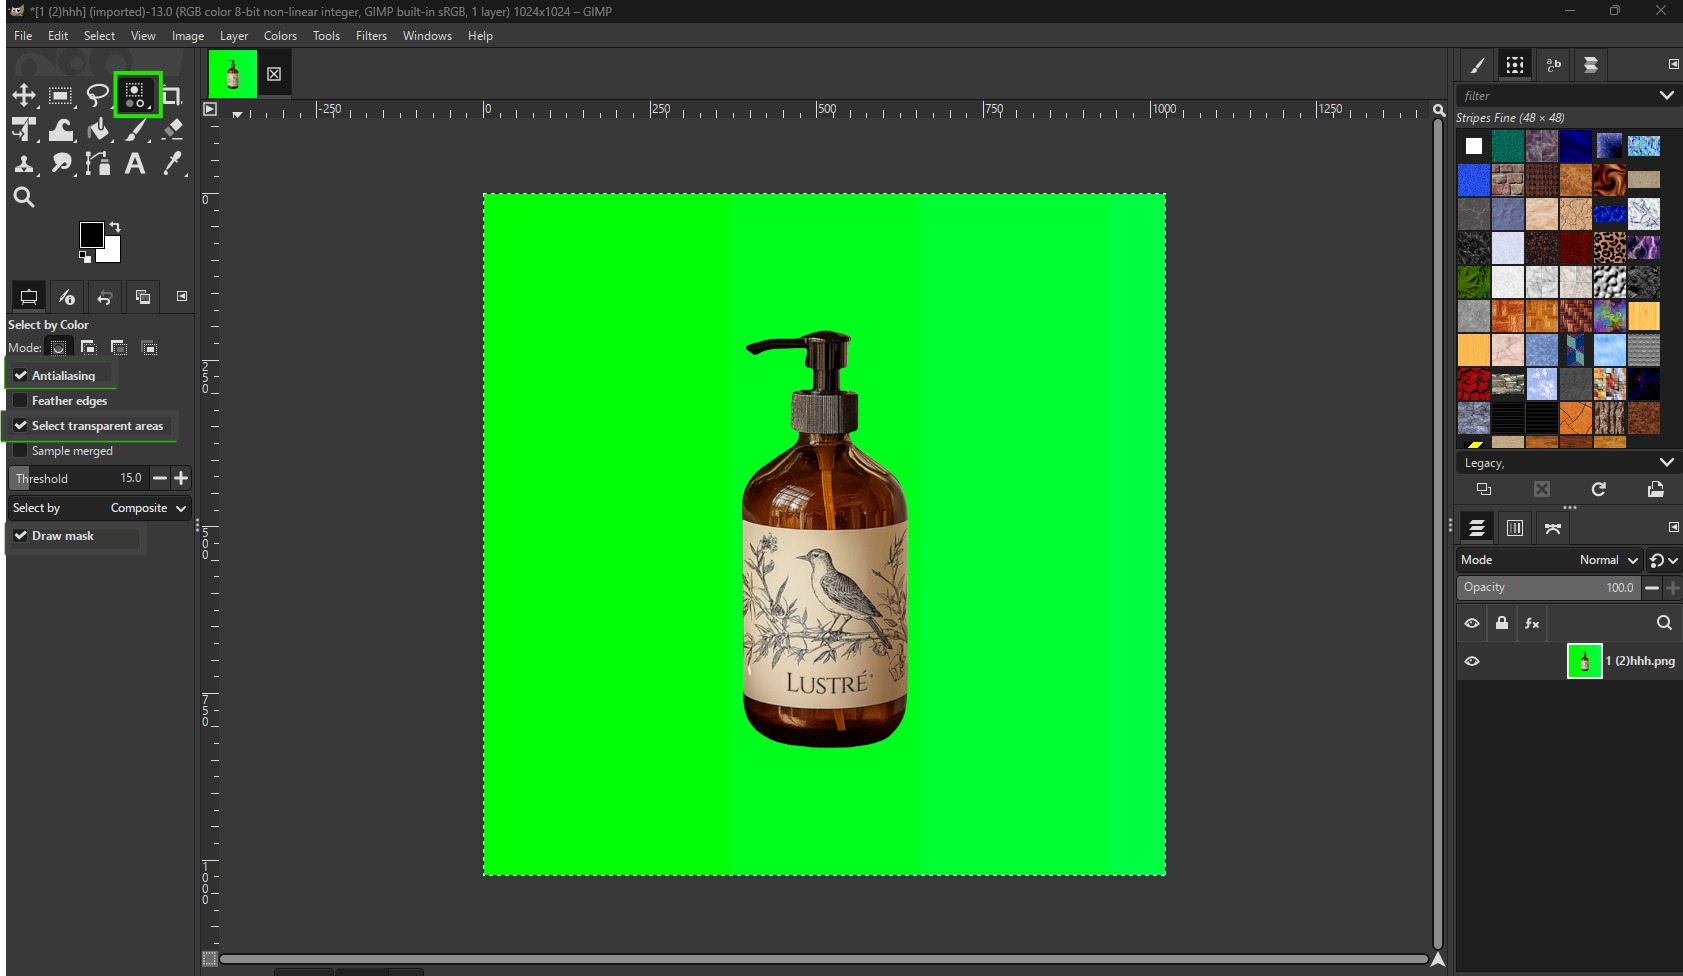
Task: Click the bottle image tab thumbnail
Action: (x=233, y=74)
